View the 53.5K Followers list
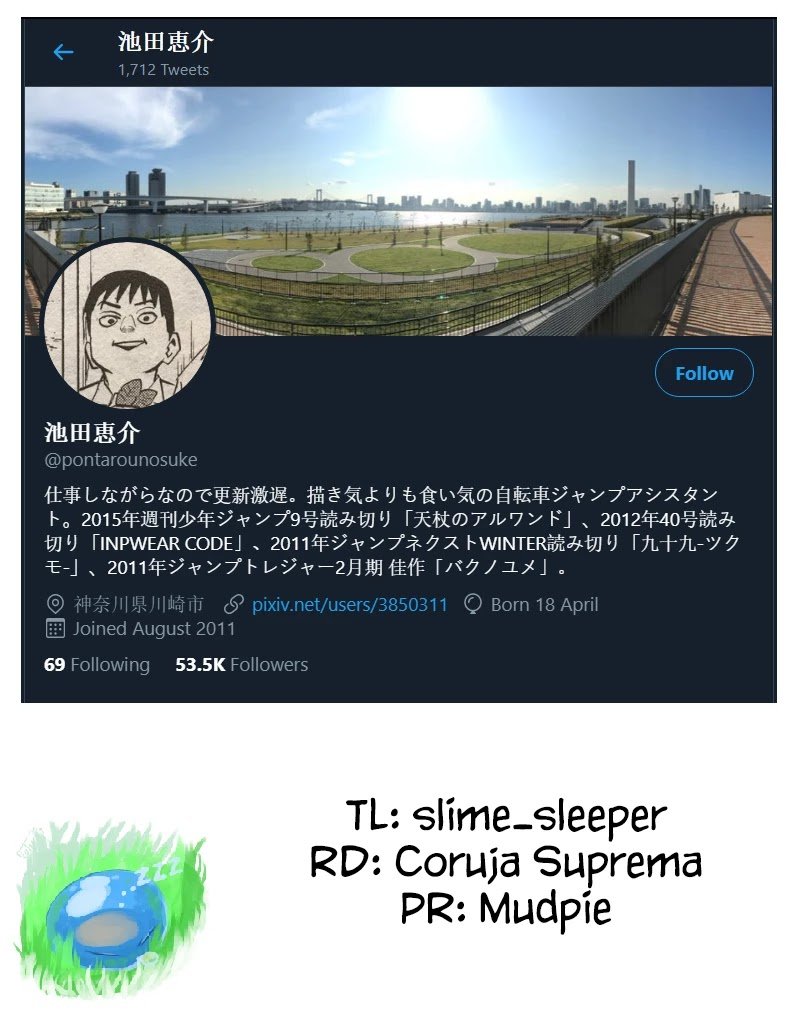The image size is (800, 1010). click(242, 664)
